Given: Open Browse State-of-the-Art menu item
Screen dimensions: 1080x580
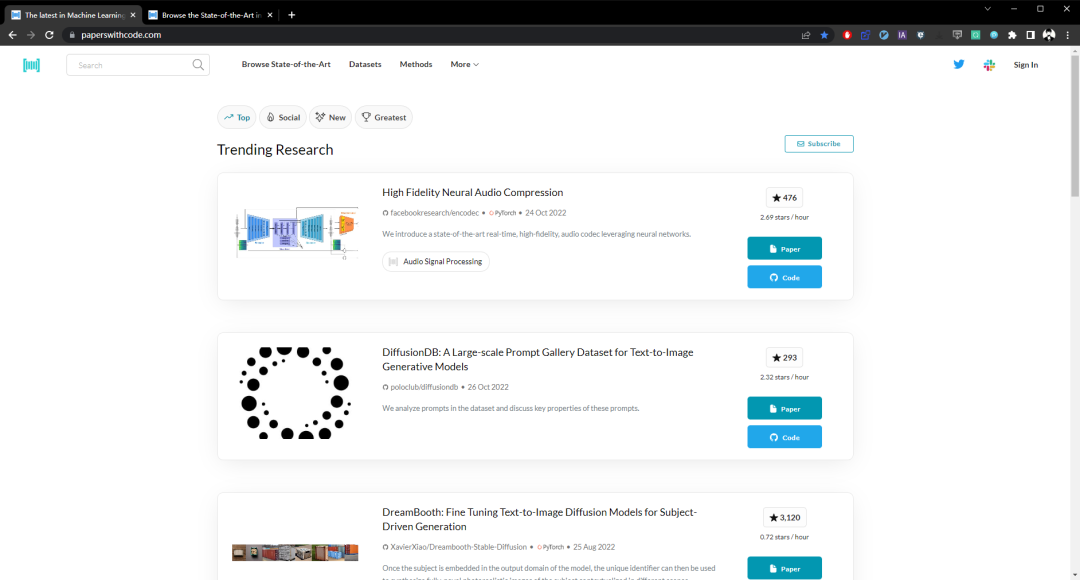Looking at the screenshot, I should 286,64.
